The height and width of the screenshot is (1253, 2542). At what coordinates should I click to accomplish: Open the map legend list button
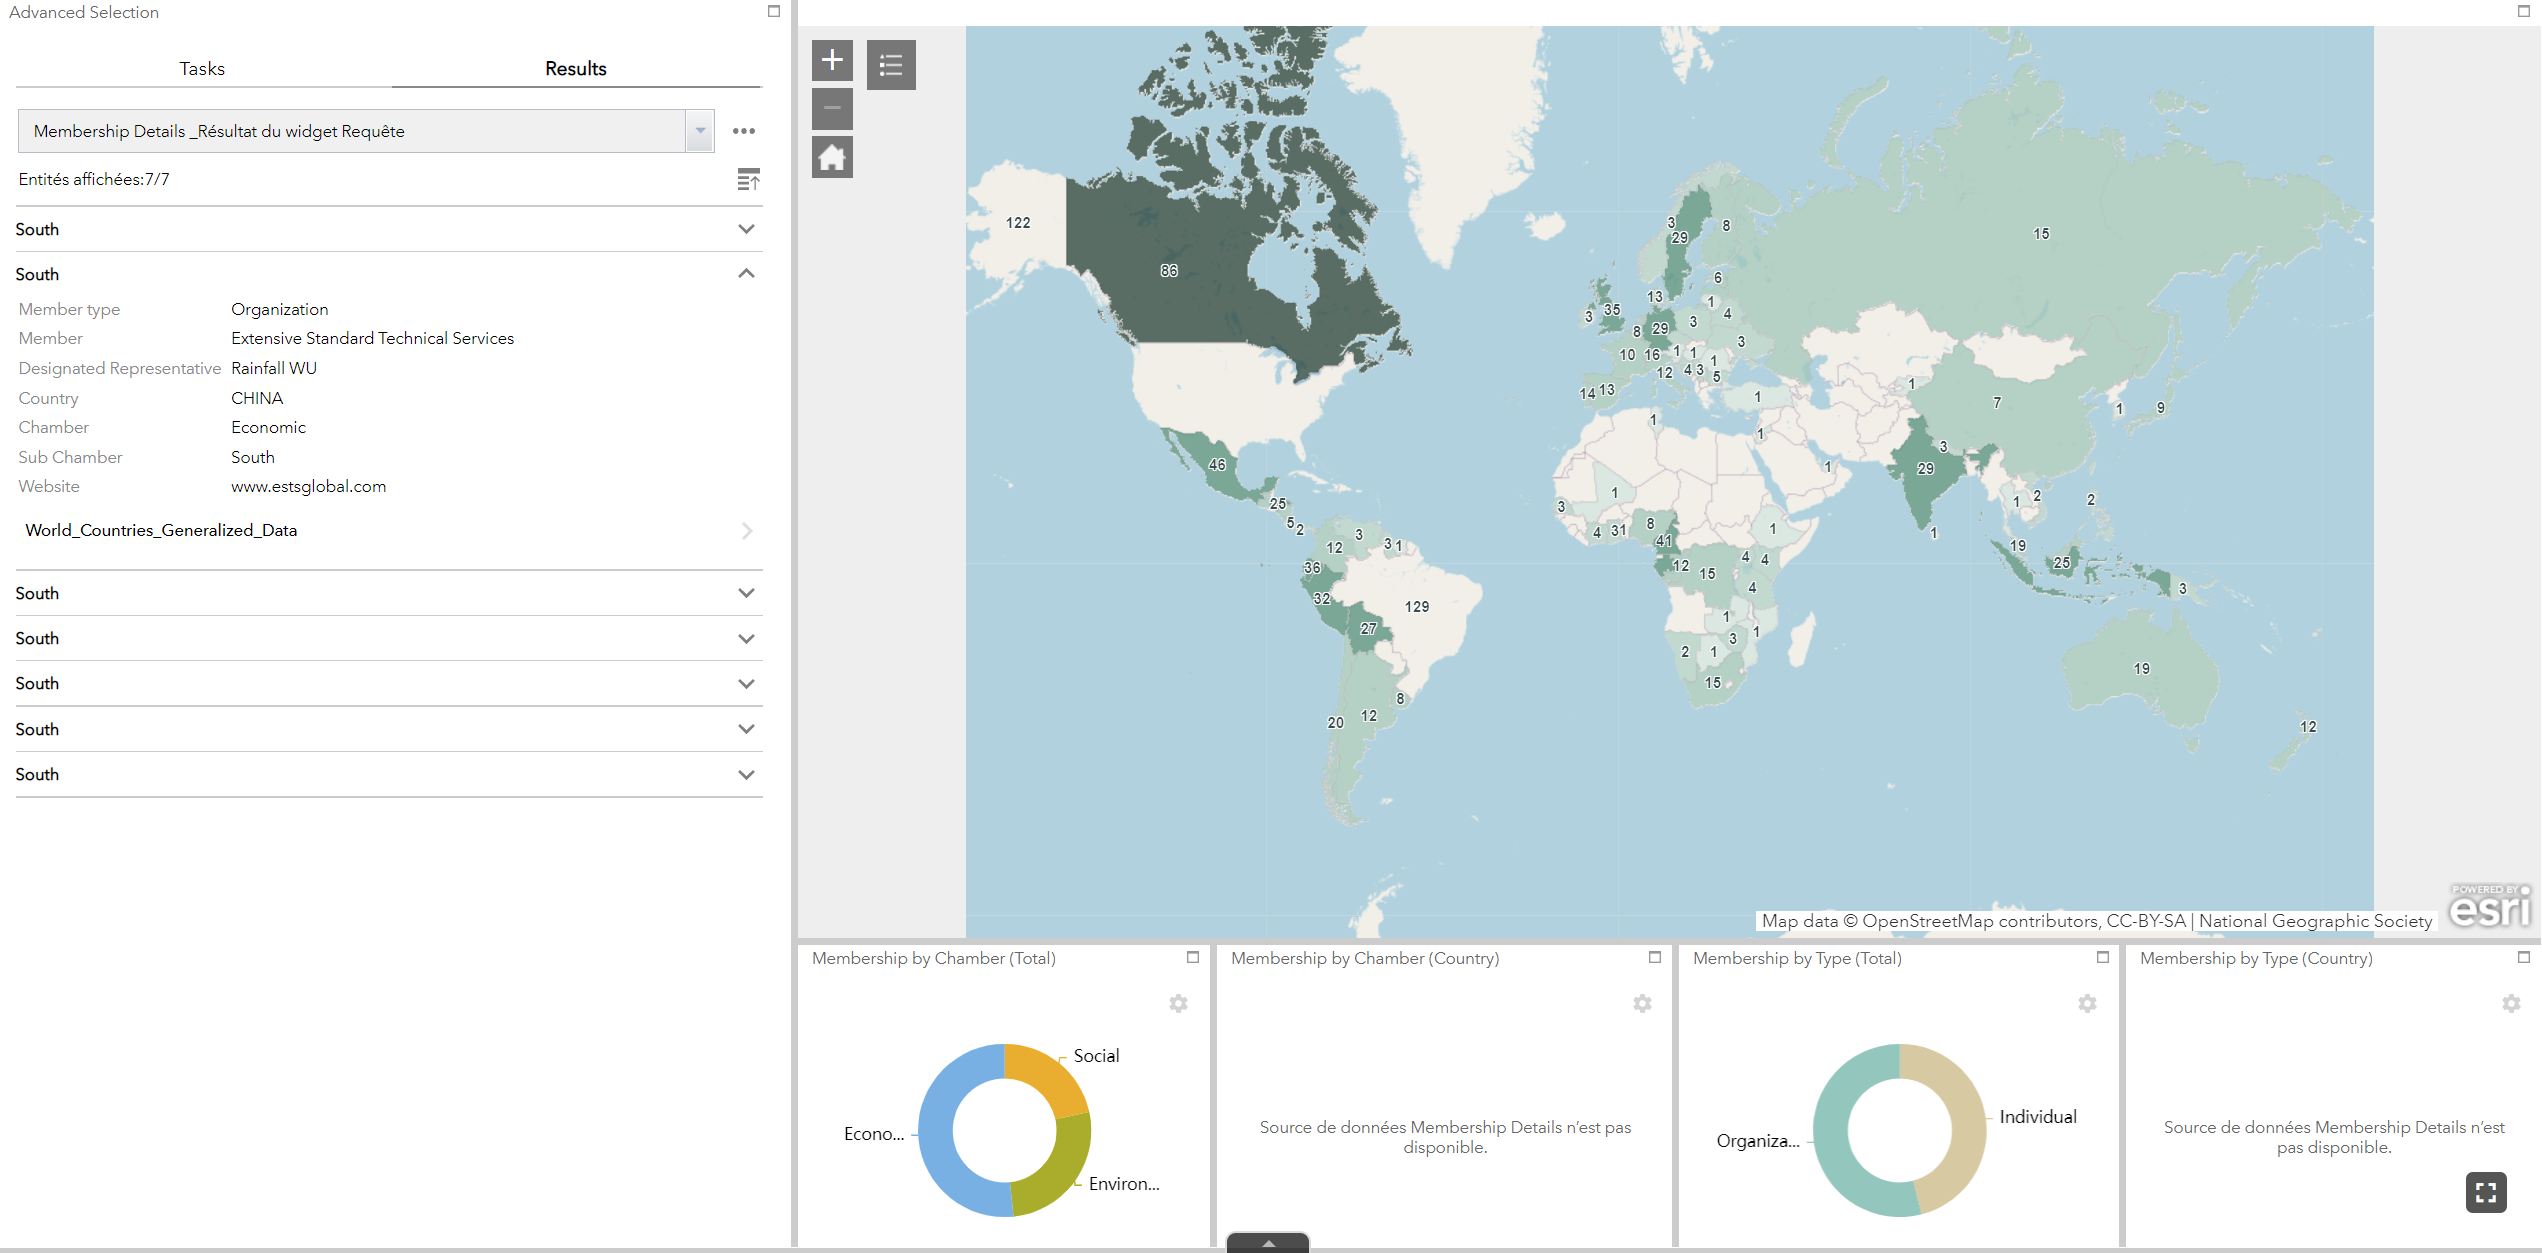pyautogui.click(x=891, y=66)
